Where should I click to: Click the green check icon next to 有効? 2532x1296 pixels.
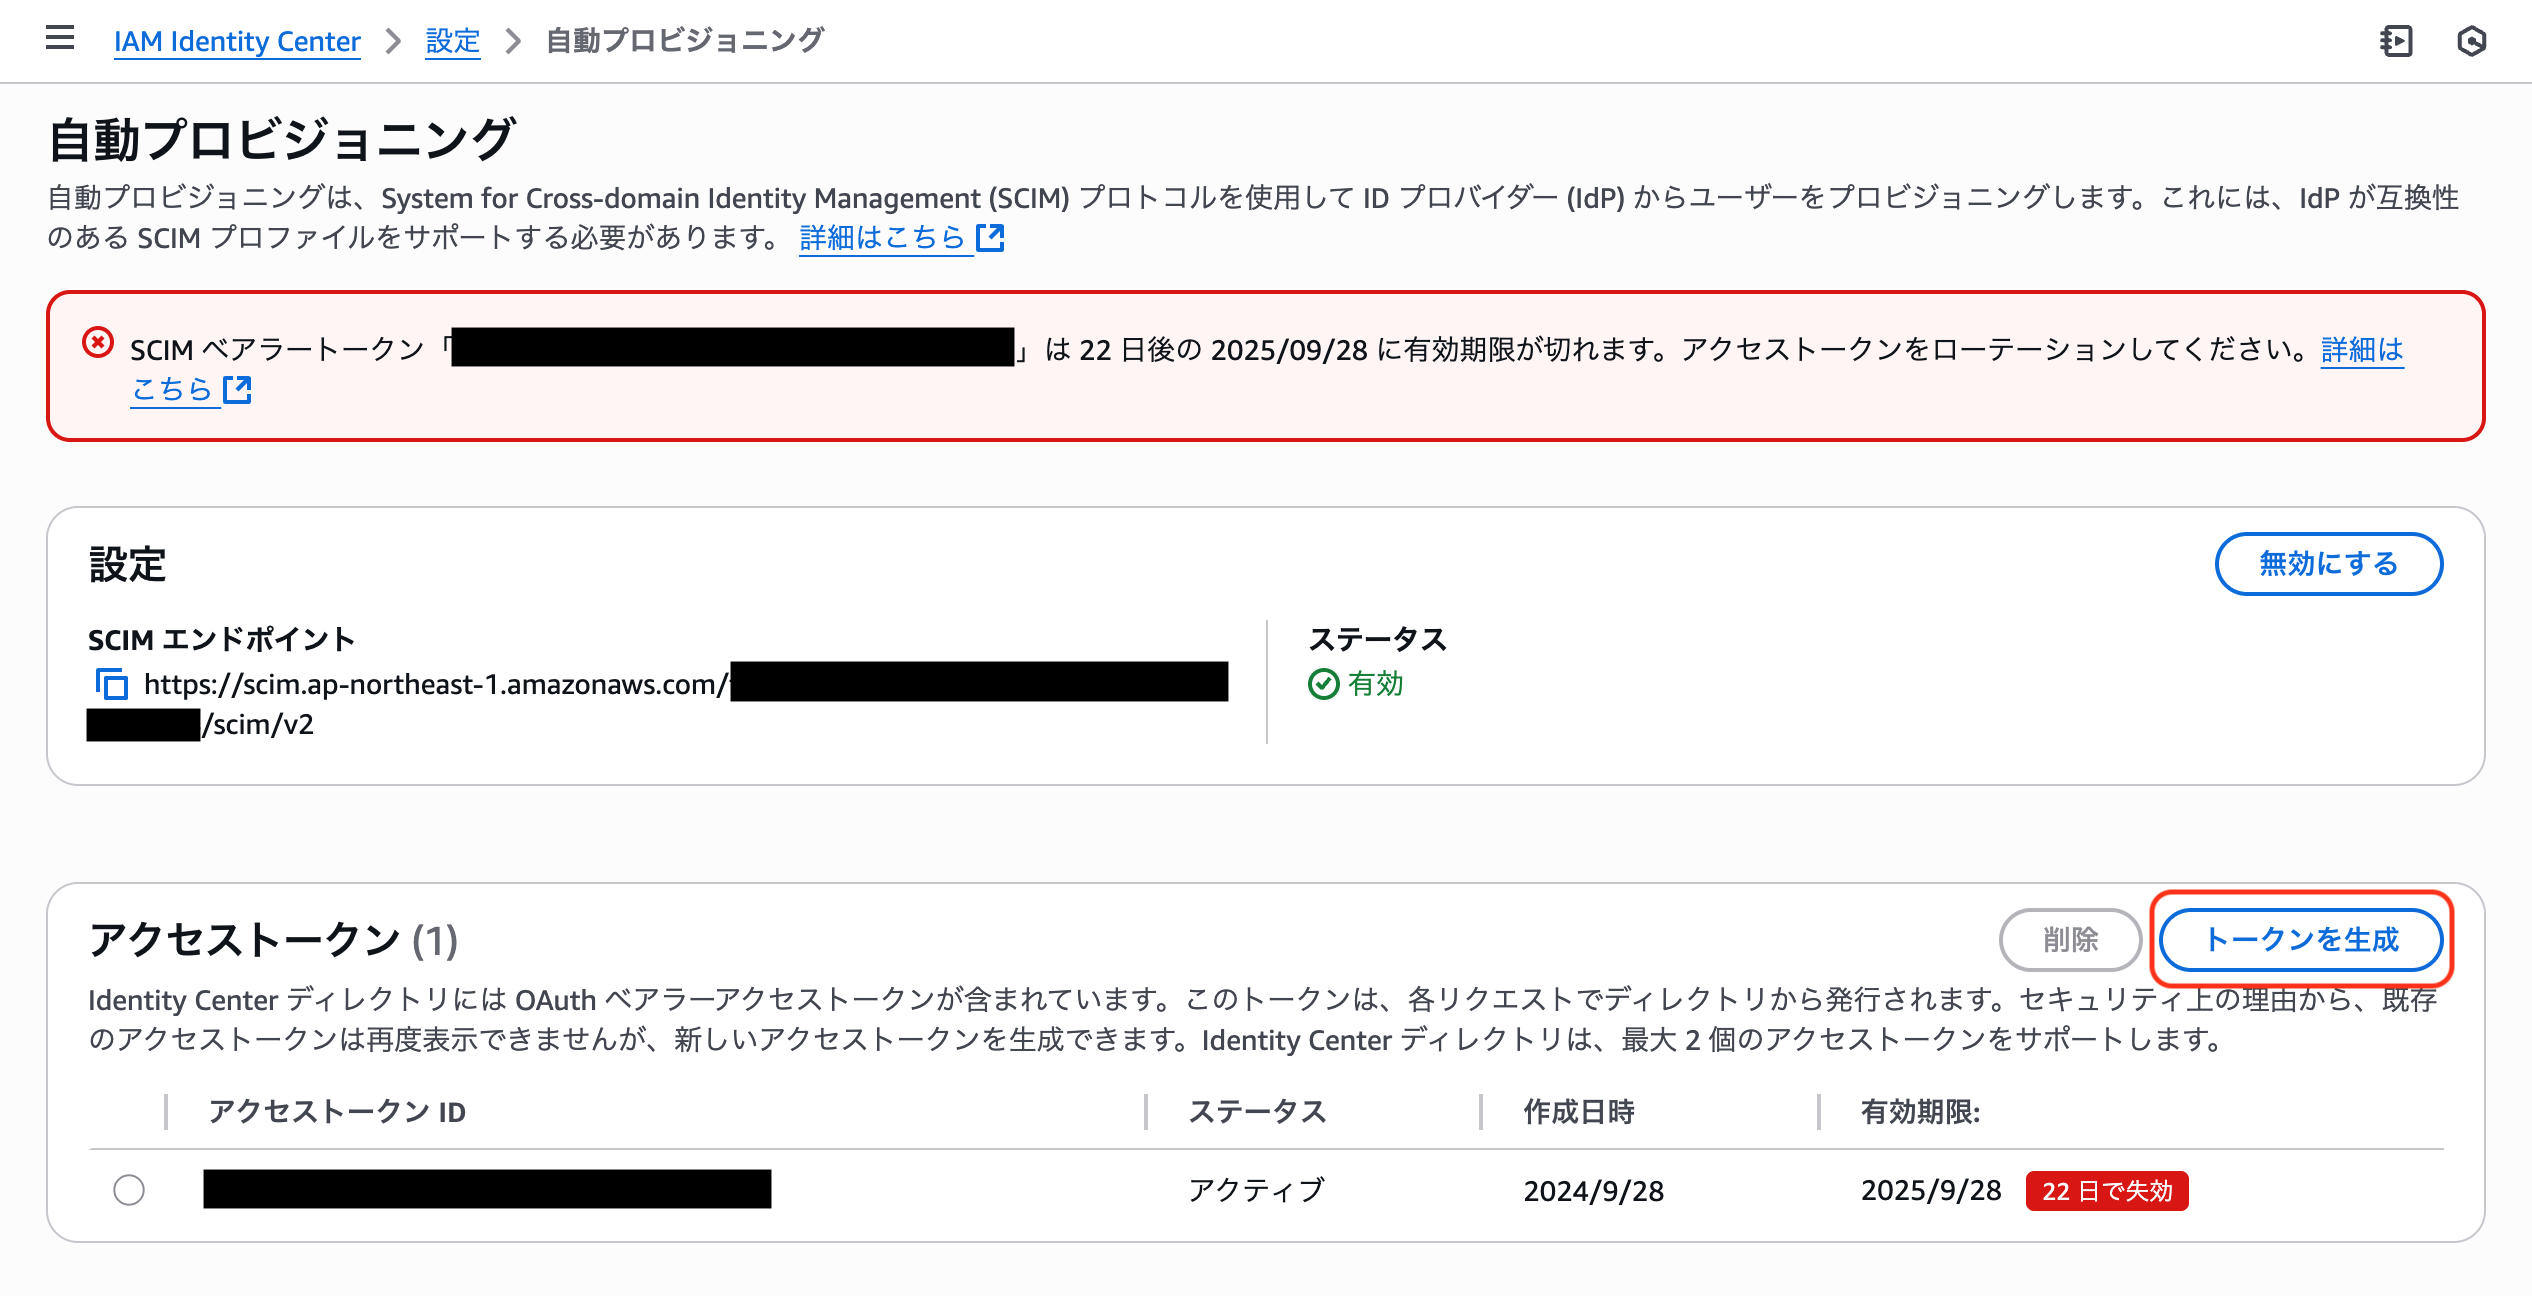[1326, 685]
